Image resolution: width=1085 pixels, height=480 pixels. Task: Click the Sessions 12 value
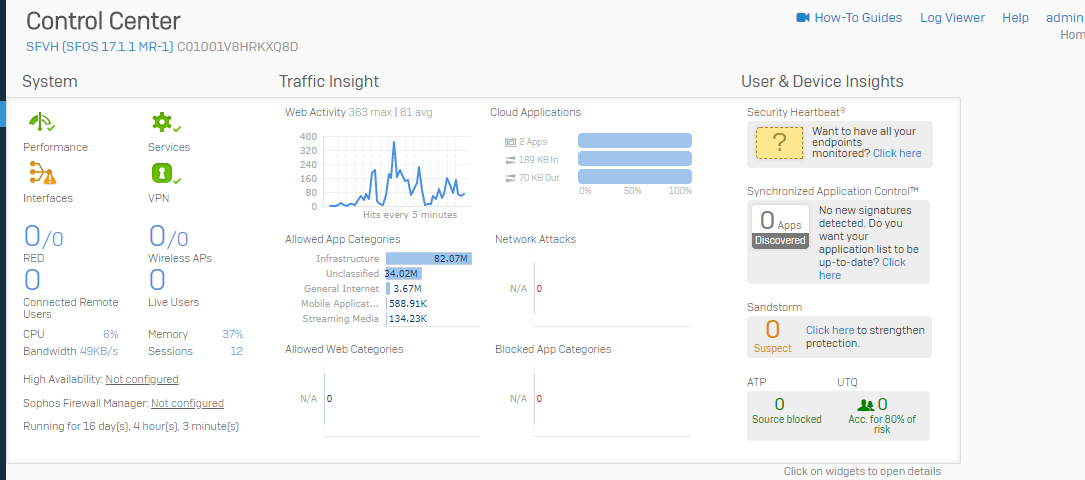click(x=237, y=351)
